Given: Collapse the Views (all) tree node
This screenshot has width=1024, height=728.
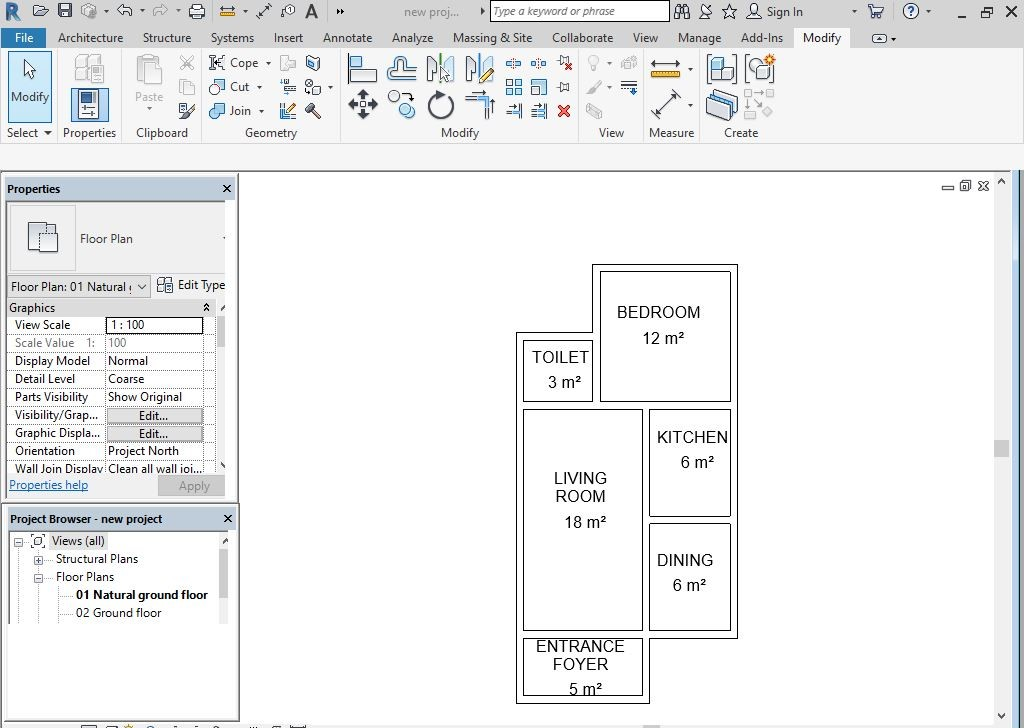Looking at the screenshot, I should pos(18,542).
